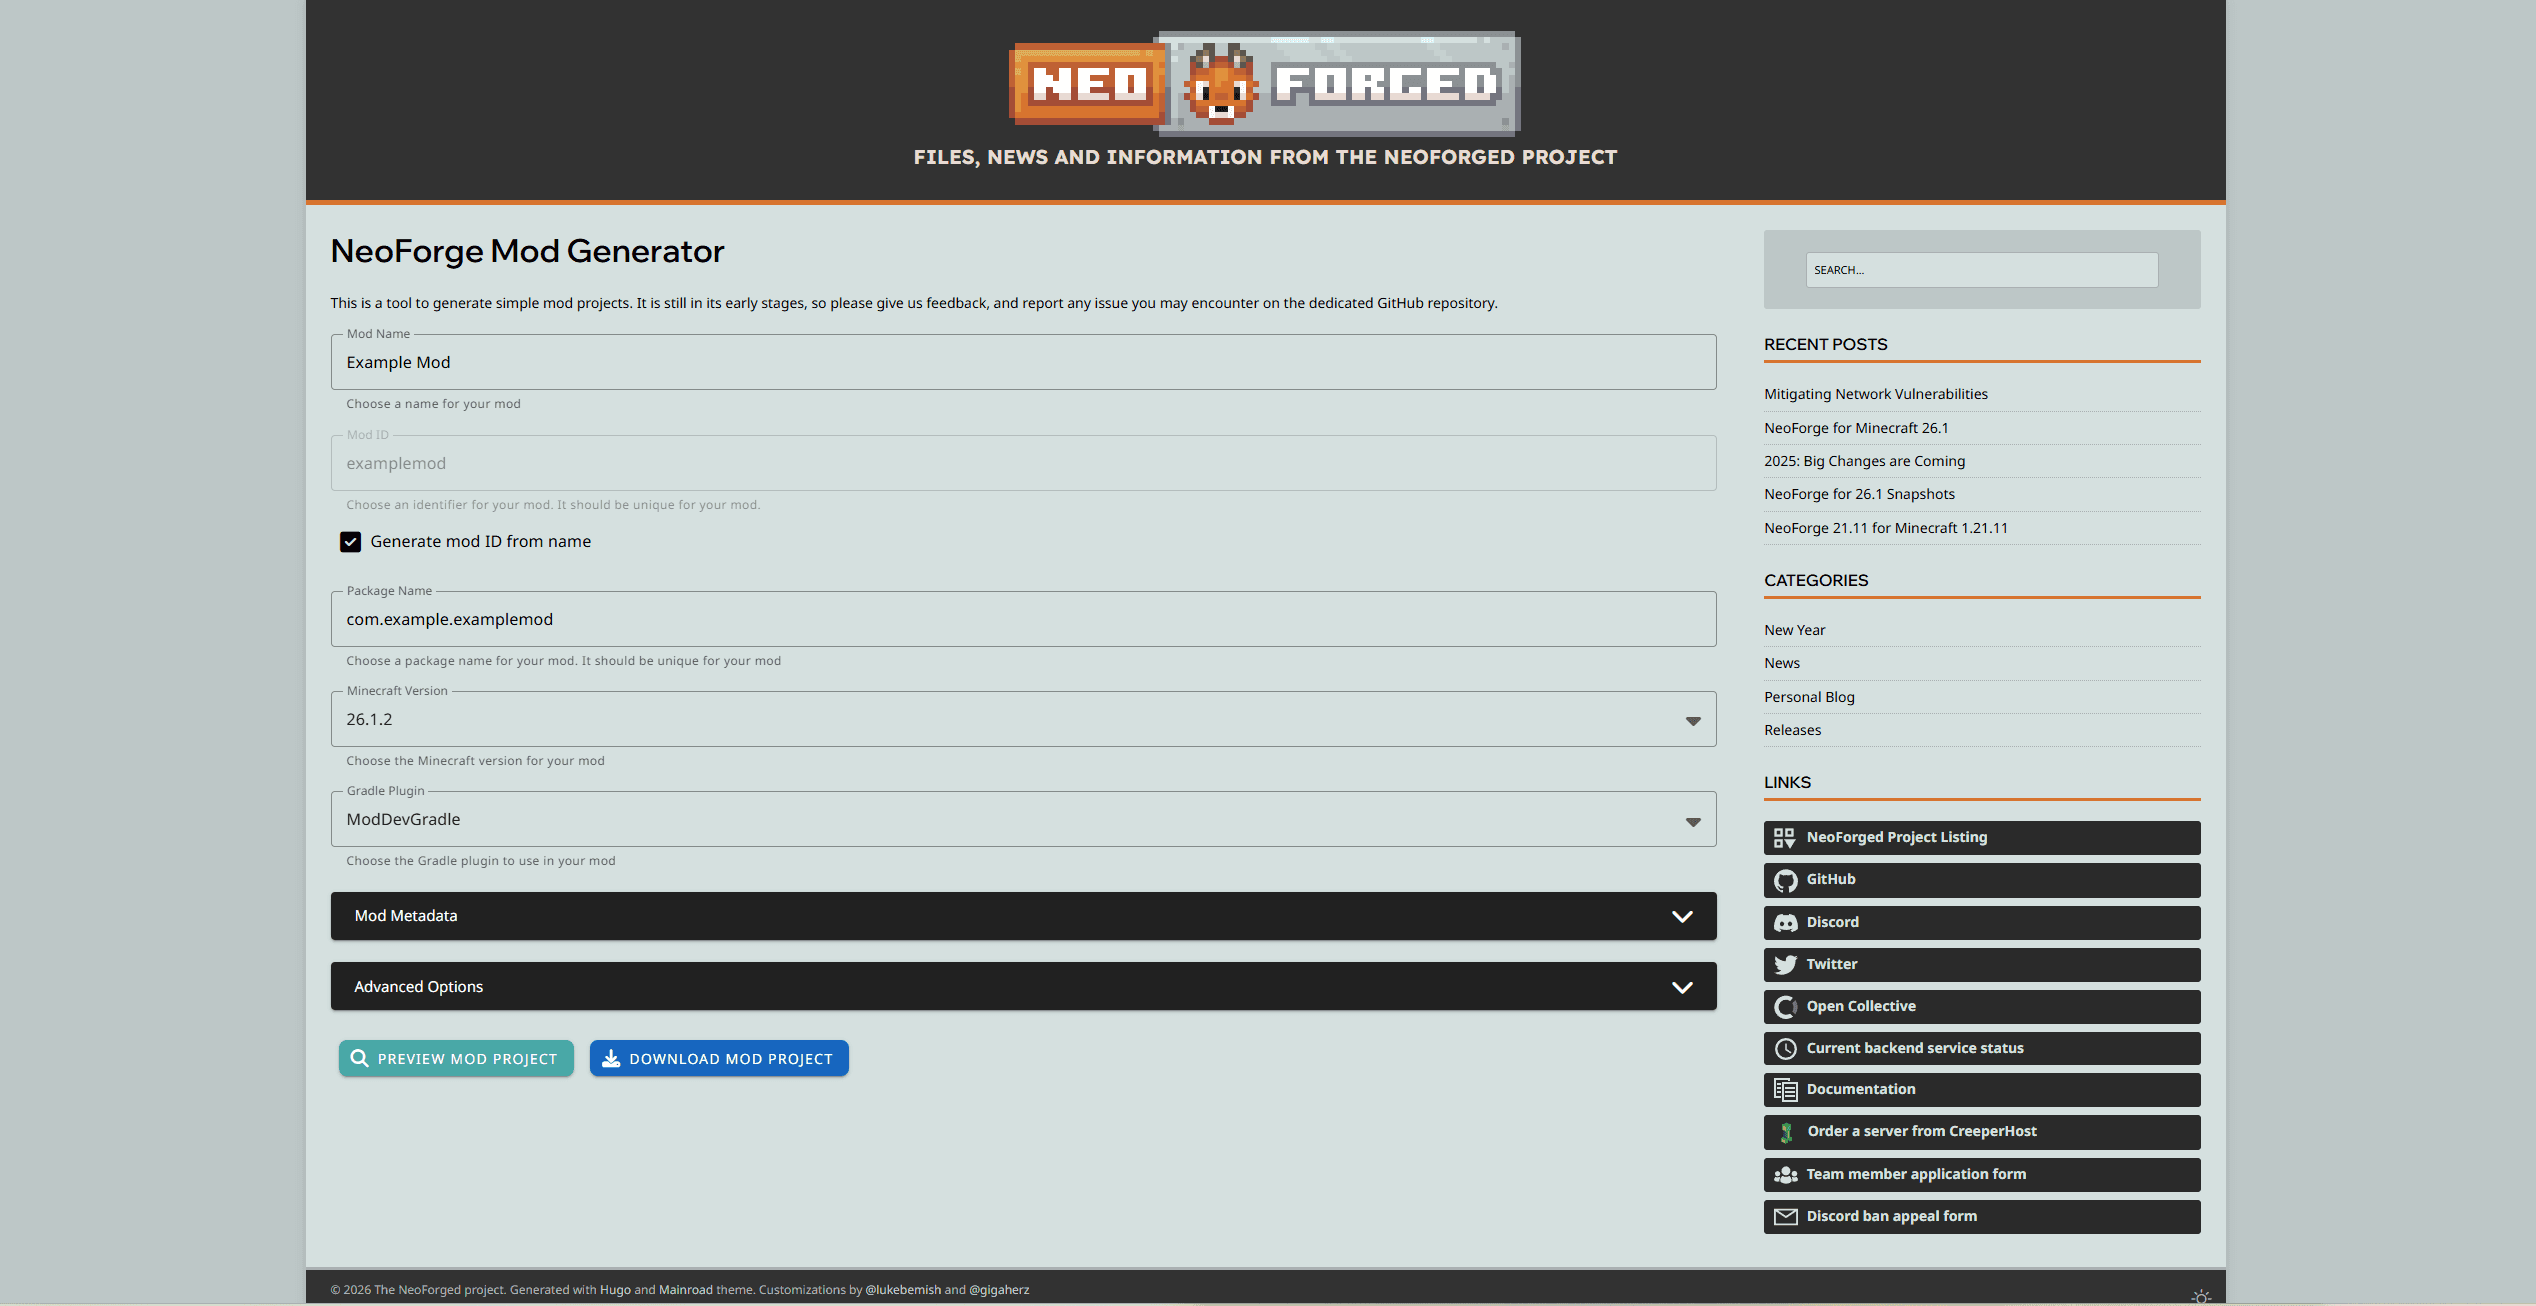Click the NeoForged logo banner
The width and height of the screenshot is (2536, 1306).
1265,84
